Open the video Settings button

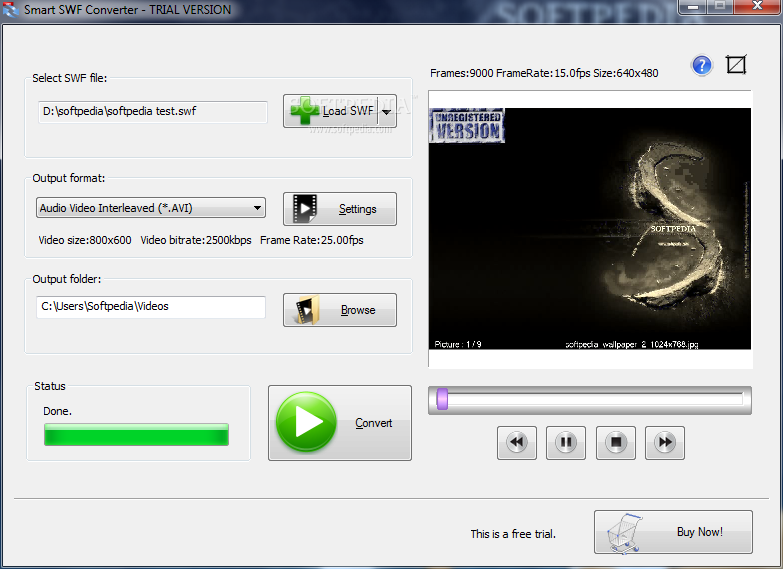(x=340, y=209)
